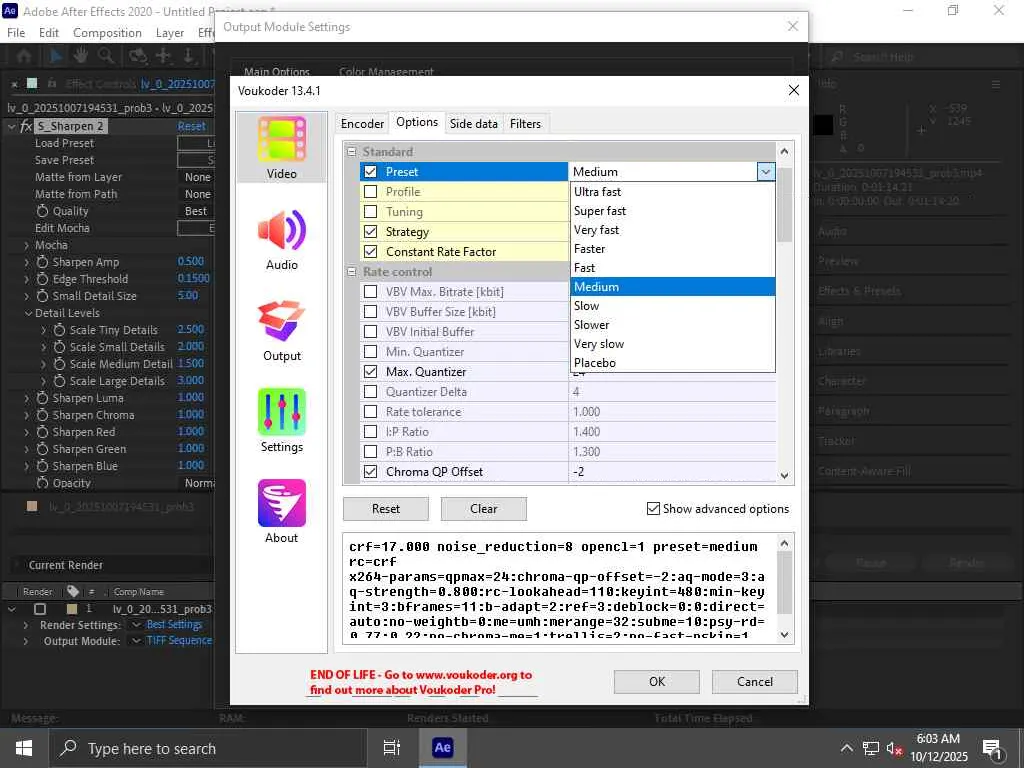Uncheck Constant Rate Factor checkbox
The image size is (1024, 768).
(x=370, y=251)
